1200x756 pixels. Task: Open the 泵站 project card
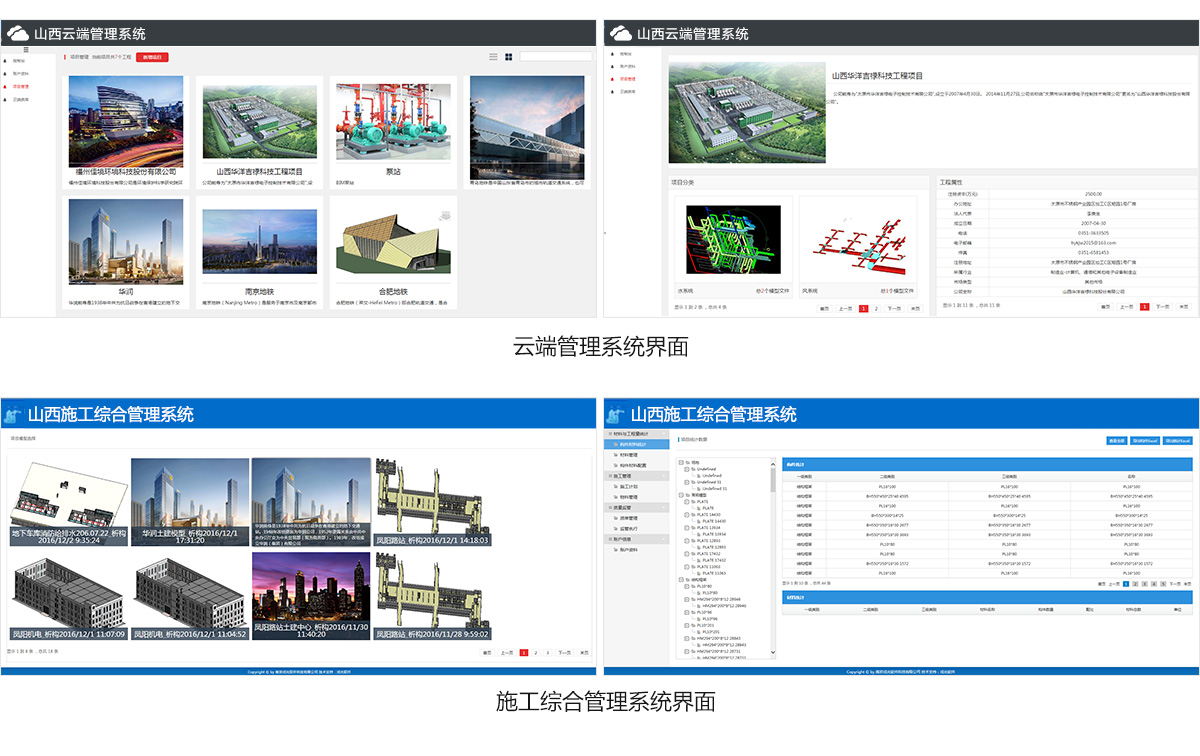pyautogui.click(x=393, y=132)
